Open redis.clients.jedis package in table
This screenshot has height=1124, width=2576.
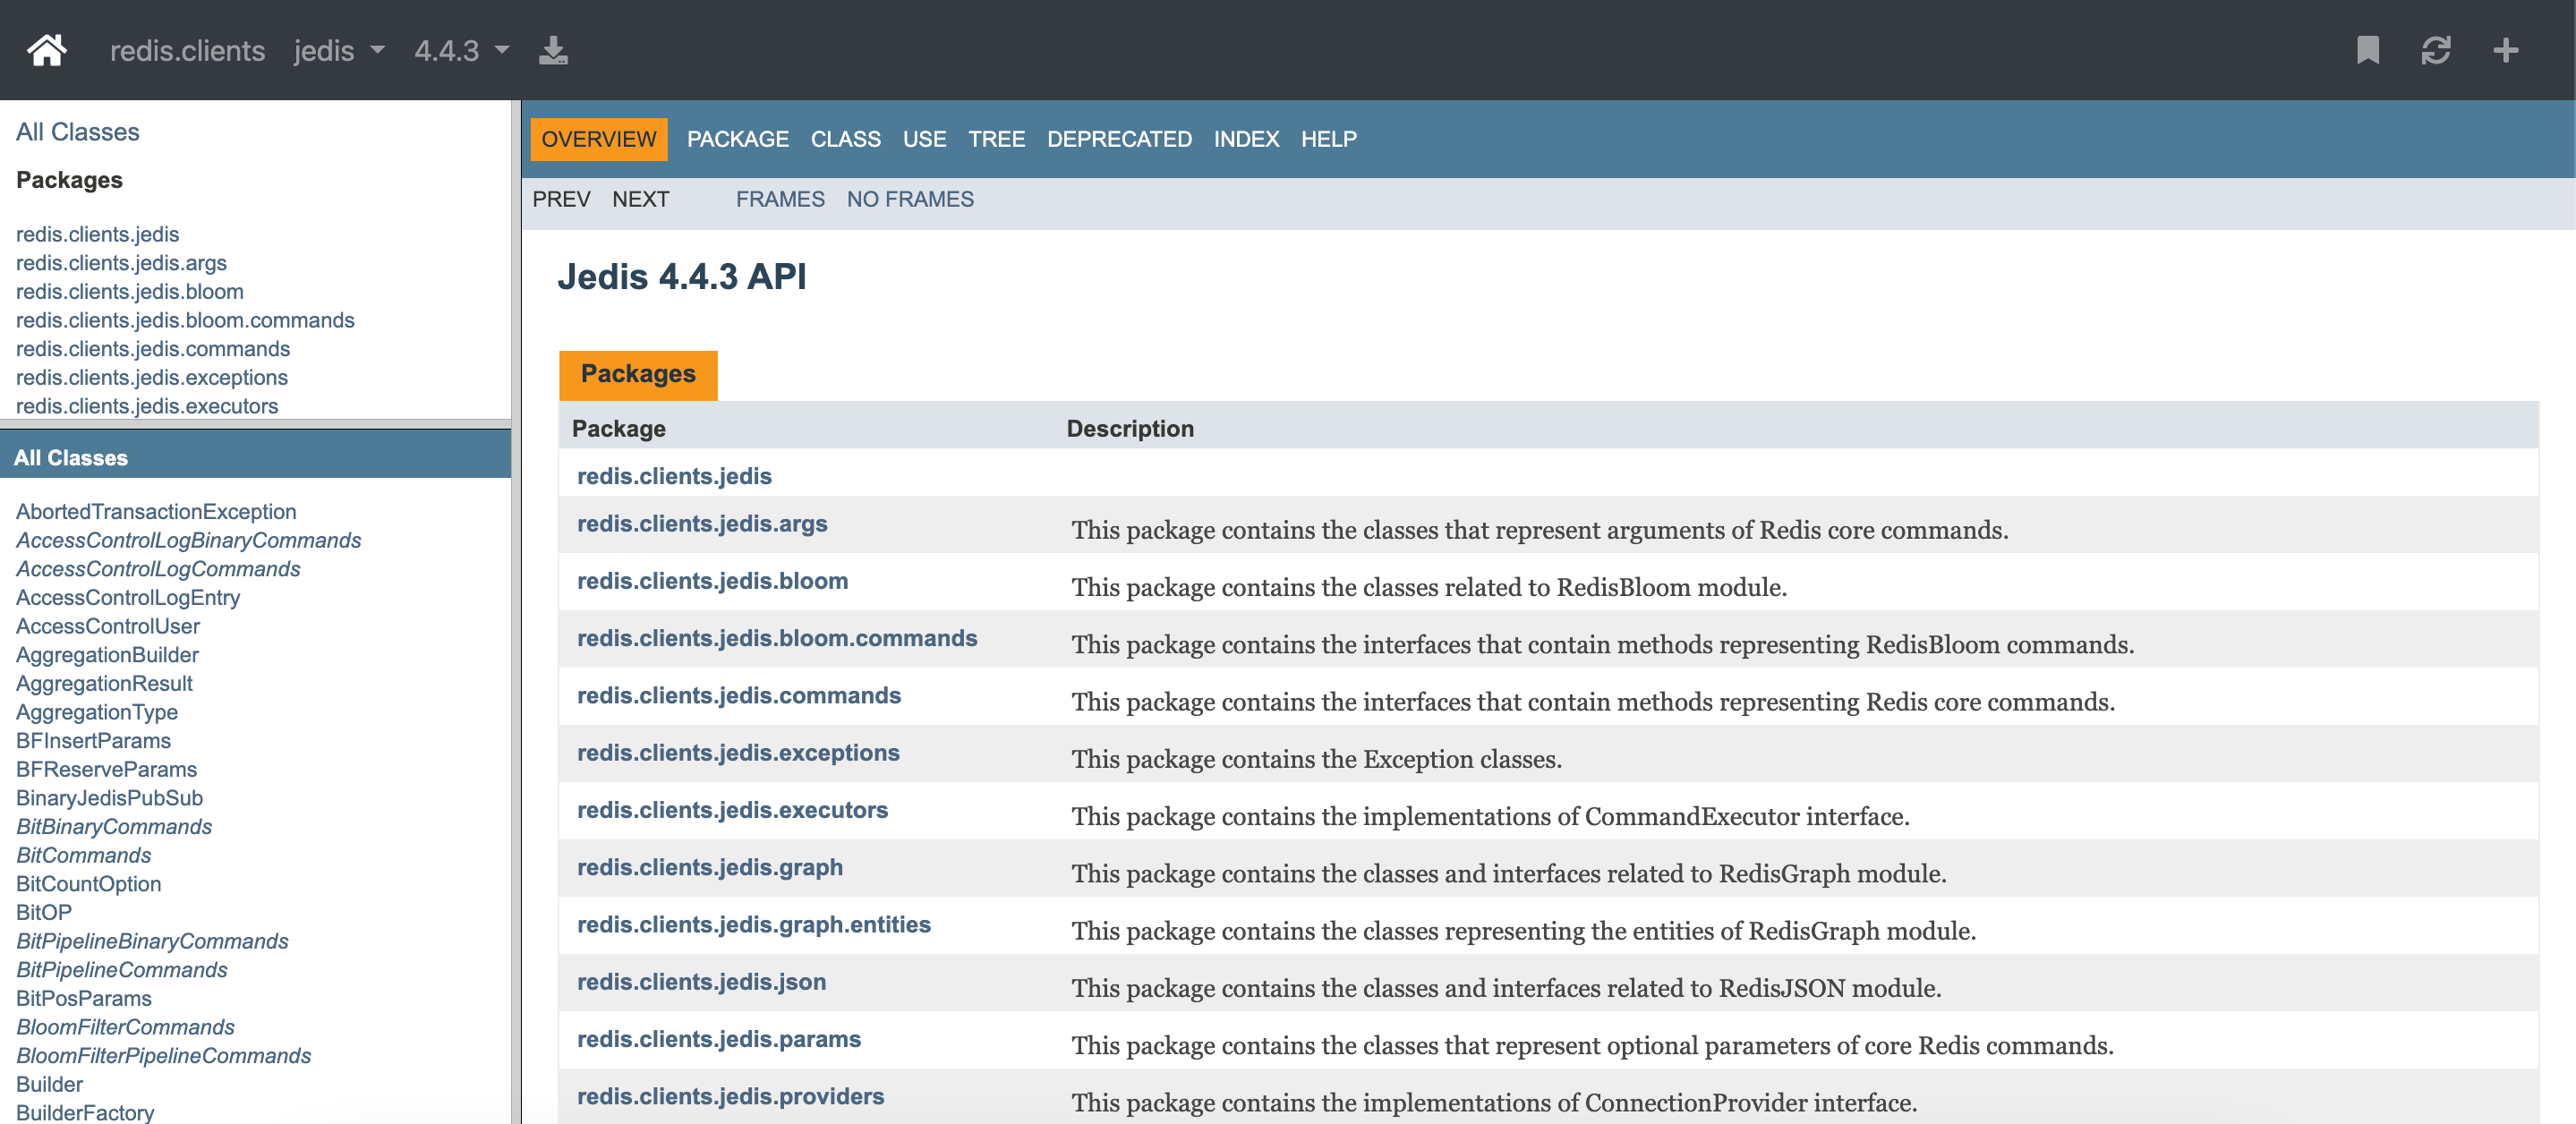674,476
